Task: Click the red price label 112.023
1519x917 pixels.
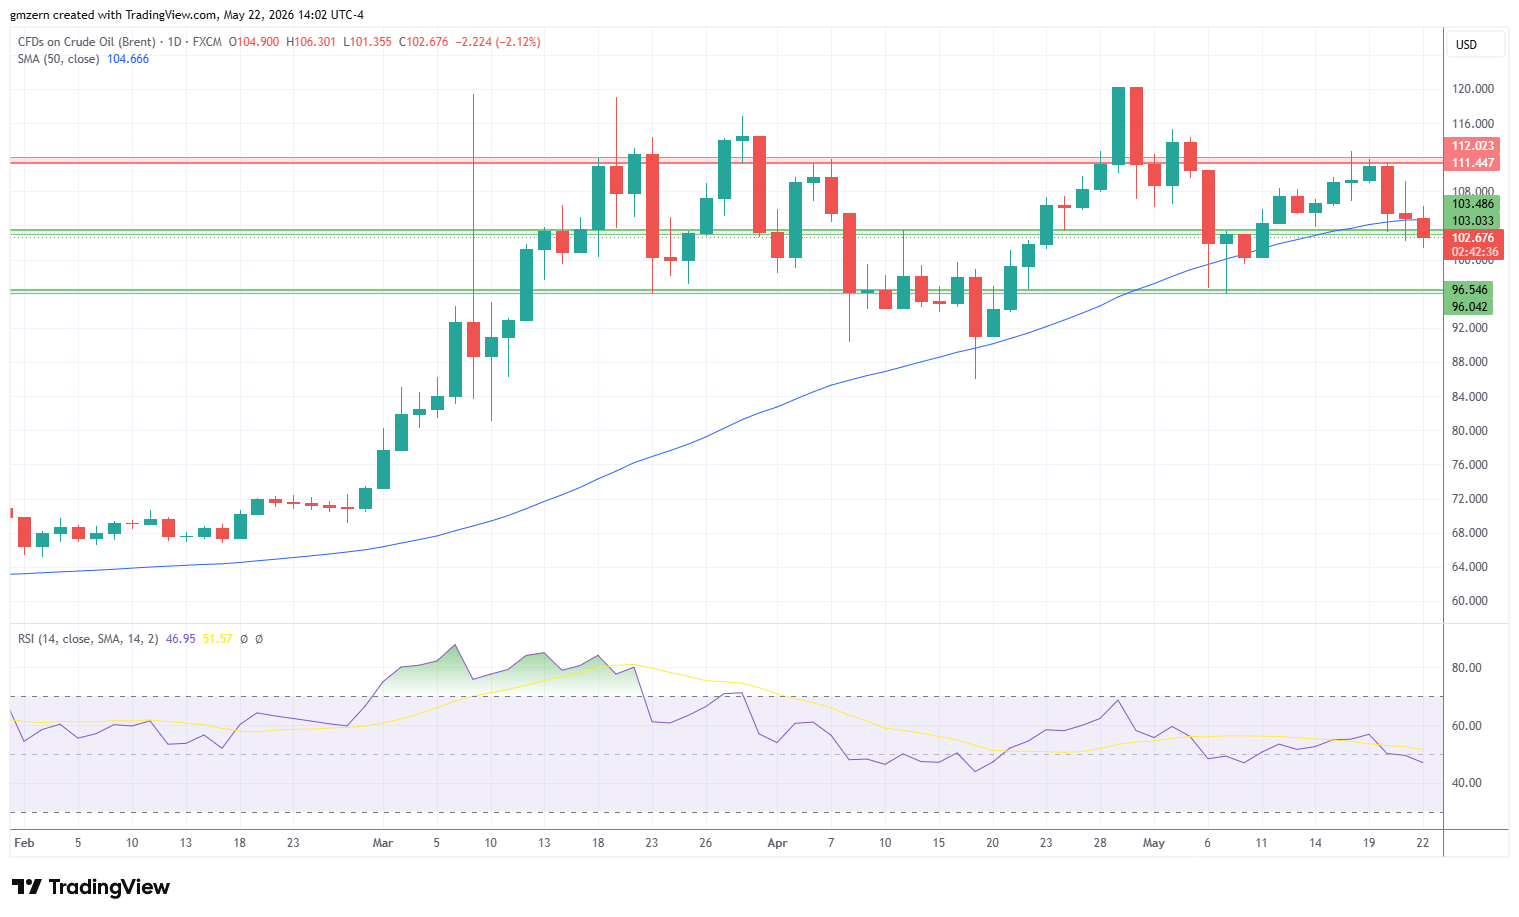Action: 1473,146
